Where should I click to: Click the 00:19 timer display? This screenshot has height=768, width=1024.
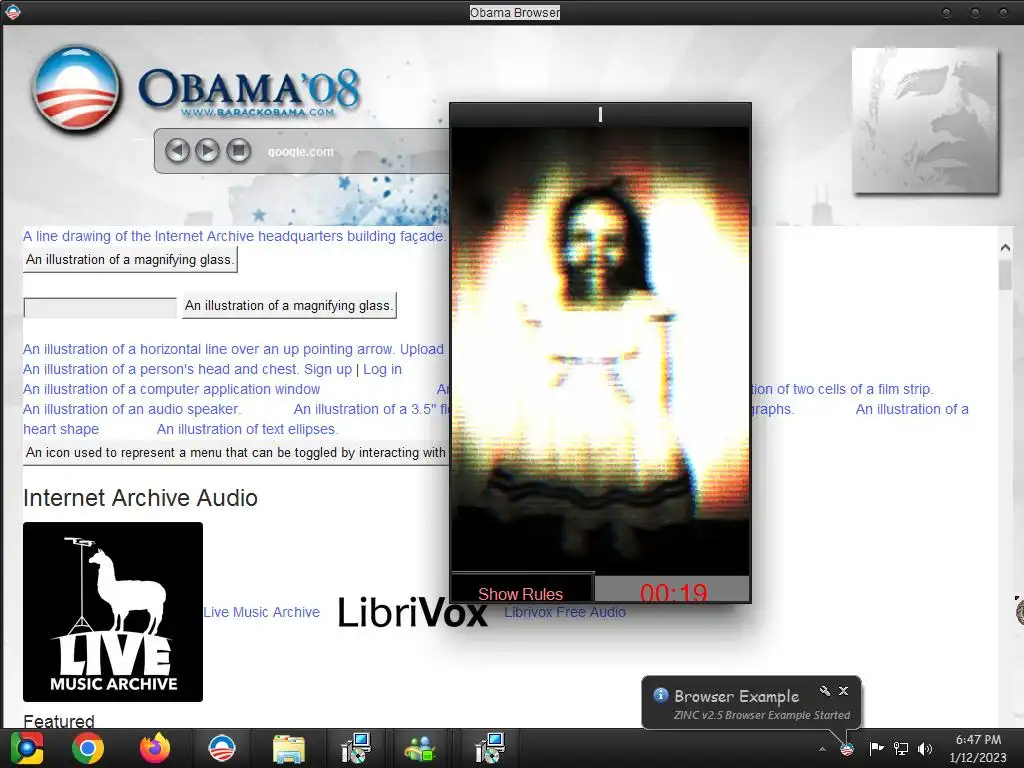click(x=673, y=591)
